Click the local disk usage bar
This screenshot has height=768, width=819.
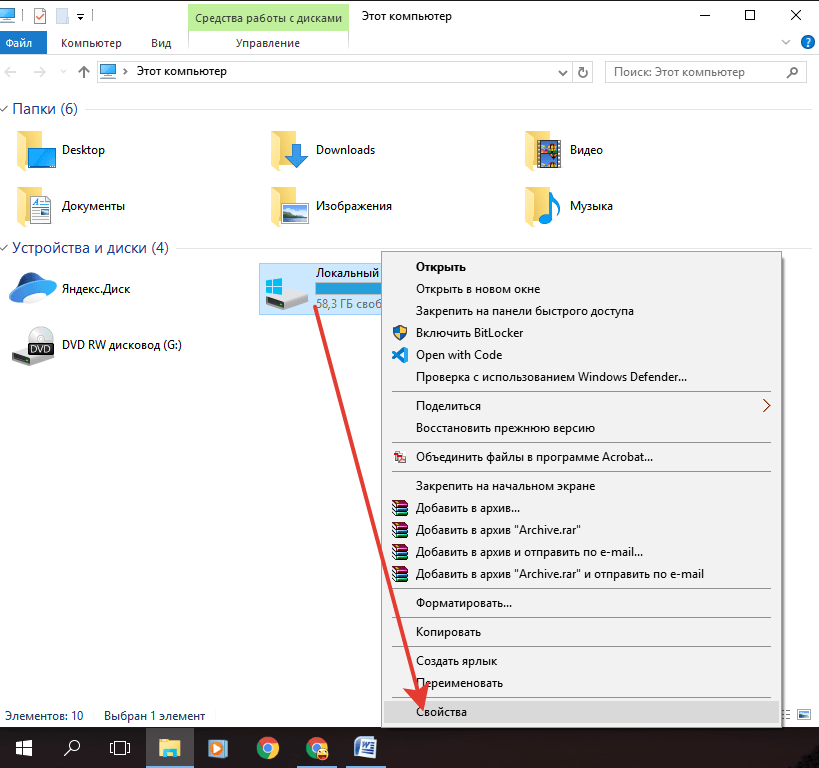pos(348,288)
